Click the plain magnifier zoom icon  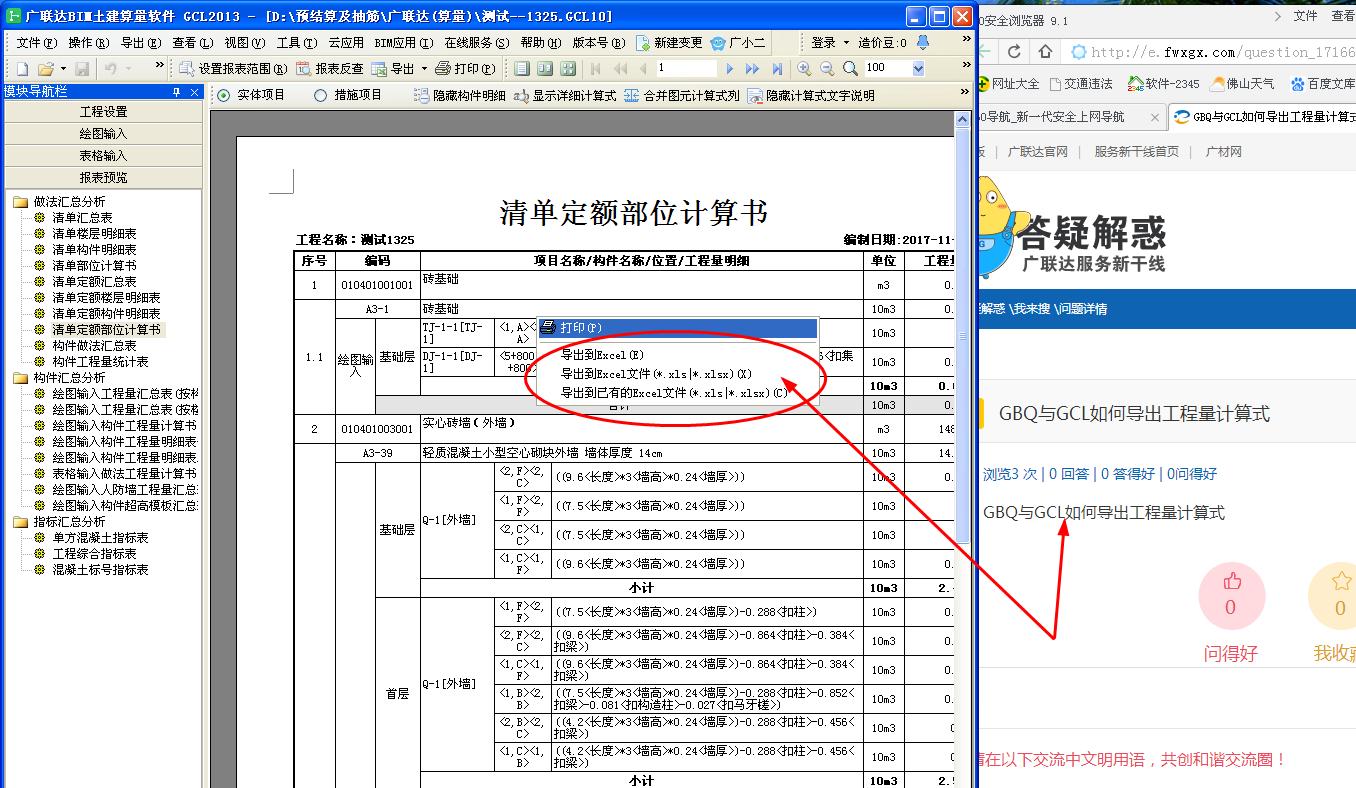pyautogui.click(x=850, y=68)
